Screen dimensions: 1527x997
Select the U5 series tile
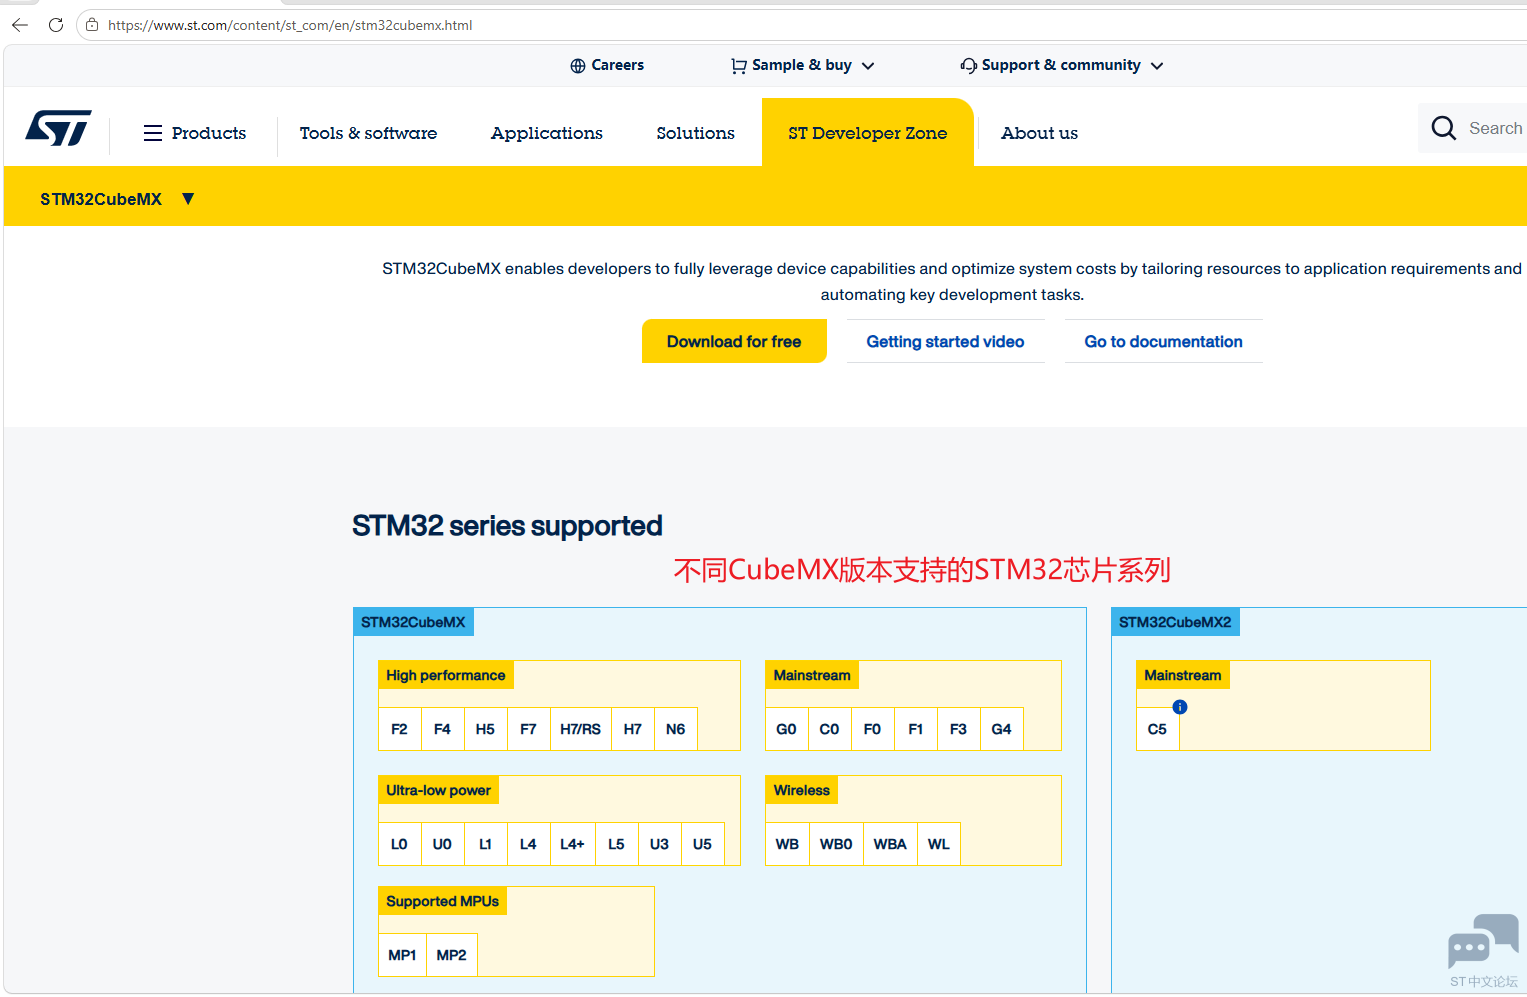pyautogui.click(x=702, y=844)
